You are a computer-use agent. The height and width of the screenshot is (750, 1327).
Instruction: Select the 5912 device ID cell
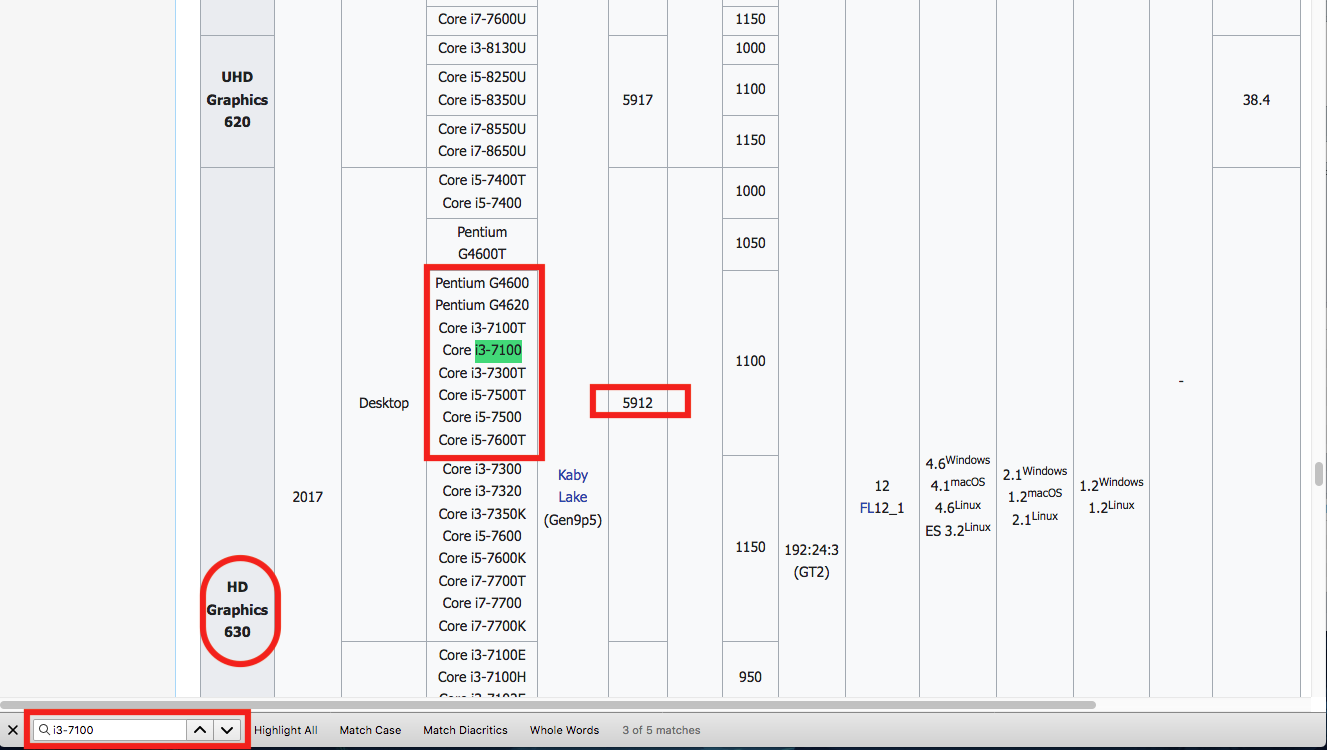pos(638,403)
